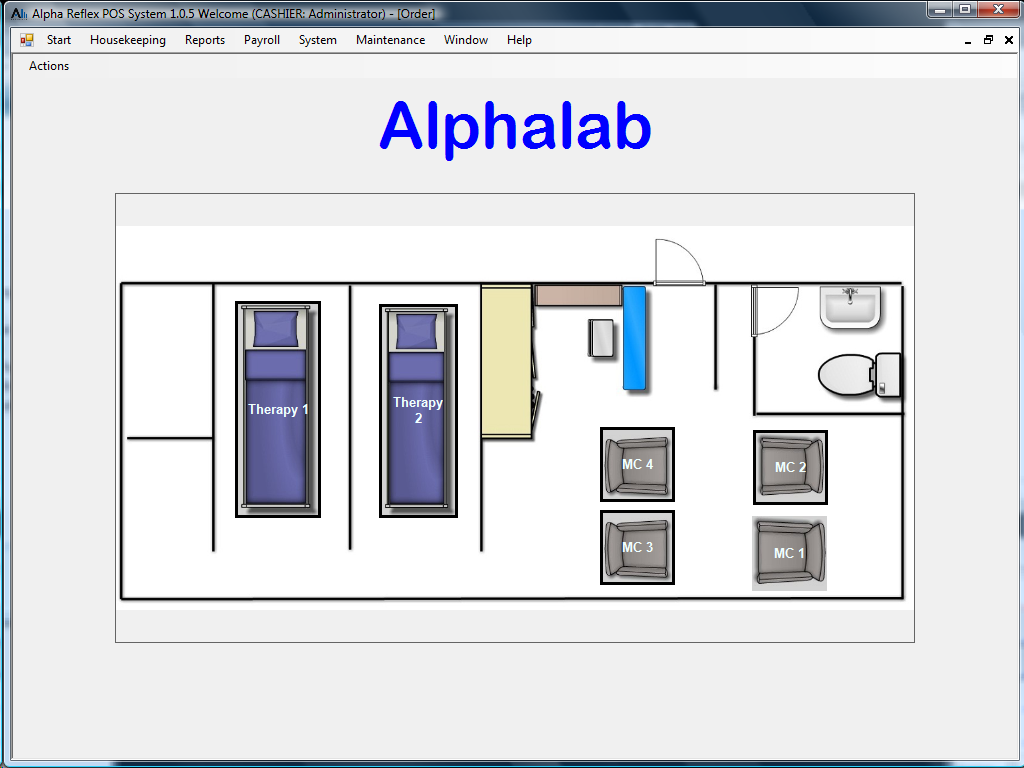This screenshot has width=1024, height=768.
Task: Expand the Payroll menu
Action: 262,40
